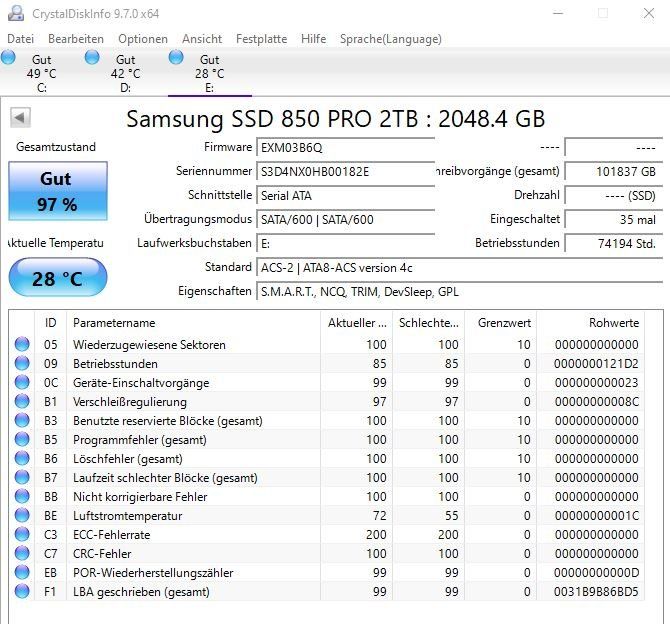Select the Luftstromtemperatur parameter text

127,516
